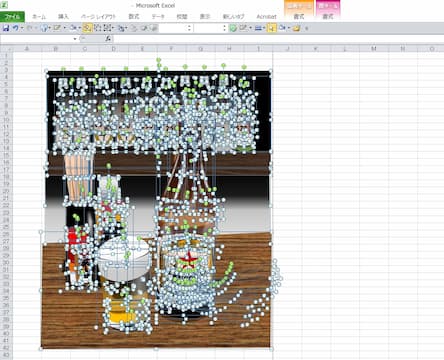Select column J header
Viewport: 444px width, 360px height.
pos(287,49)
